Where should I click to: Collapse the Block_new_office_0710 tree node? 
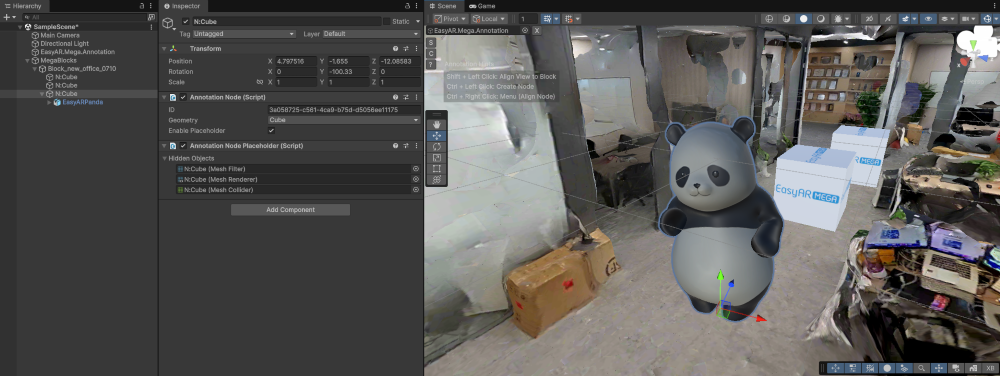tap(35, 69)
